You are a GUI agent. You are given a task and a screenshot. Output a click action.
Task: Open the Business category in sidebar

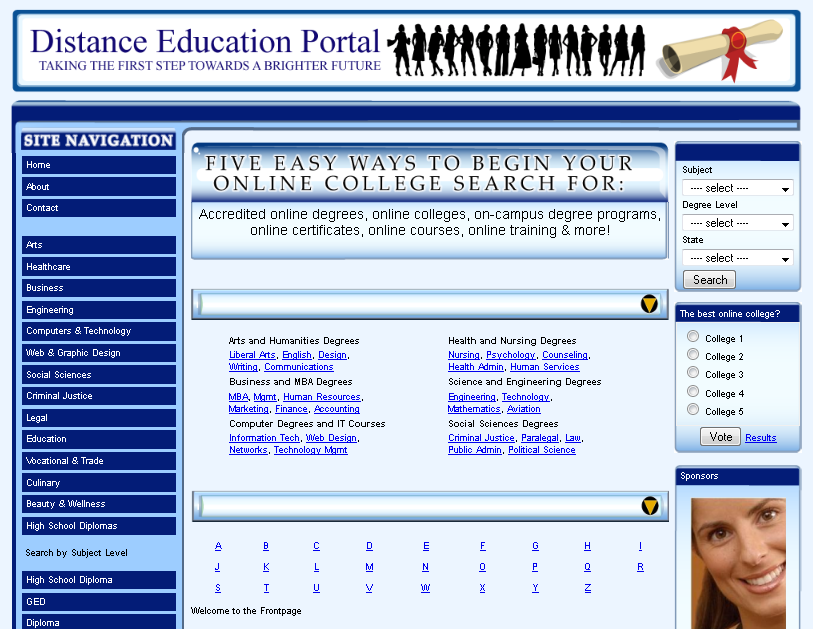pos(99,288)
